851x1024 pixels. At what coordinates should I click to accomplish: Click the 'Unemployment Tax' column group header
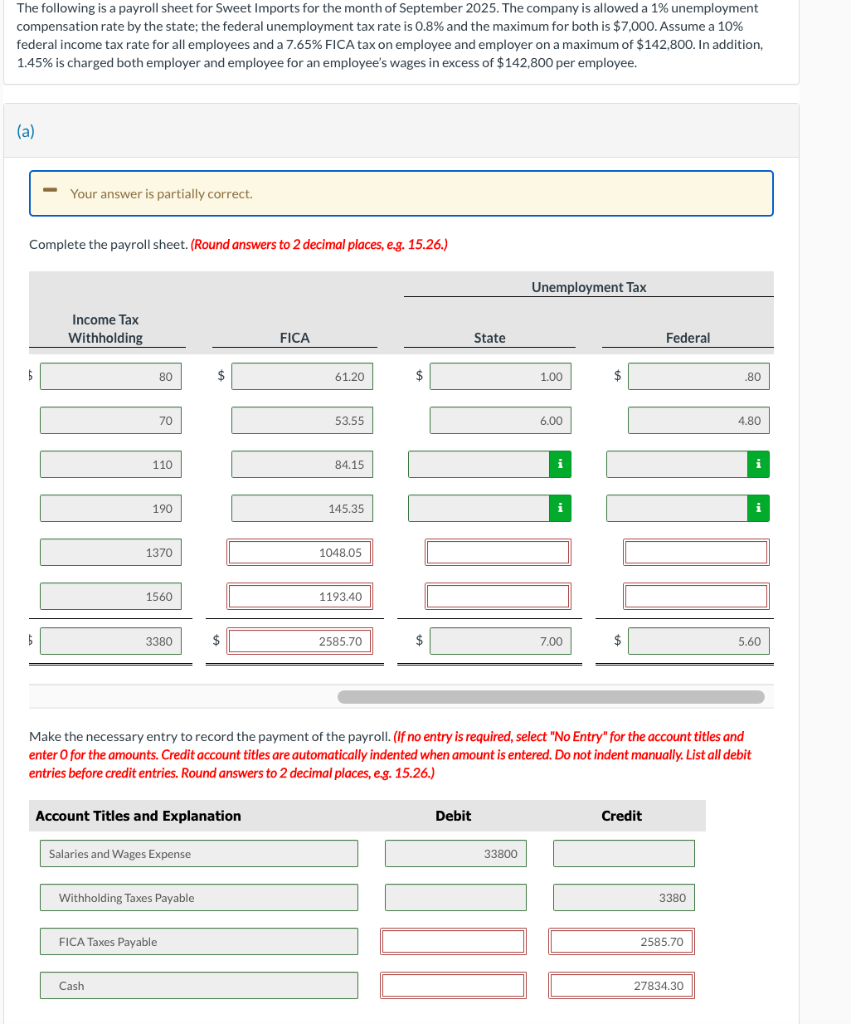pyautogui.click(x=588, y=287)
